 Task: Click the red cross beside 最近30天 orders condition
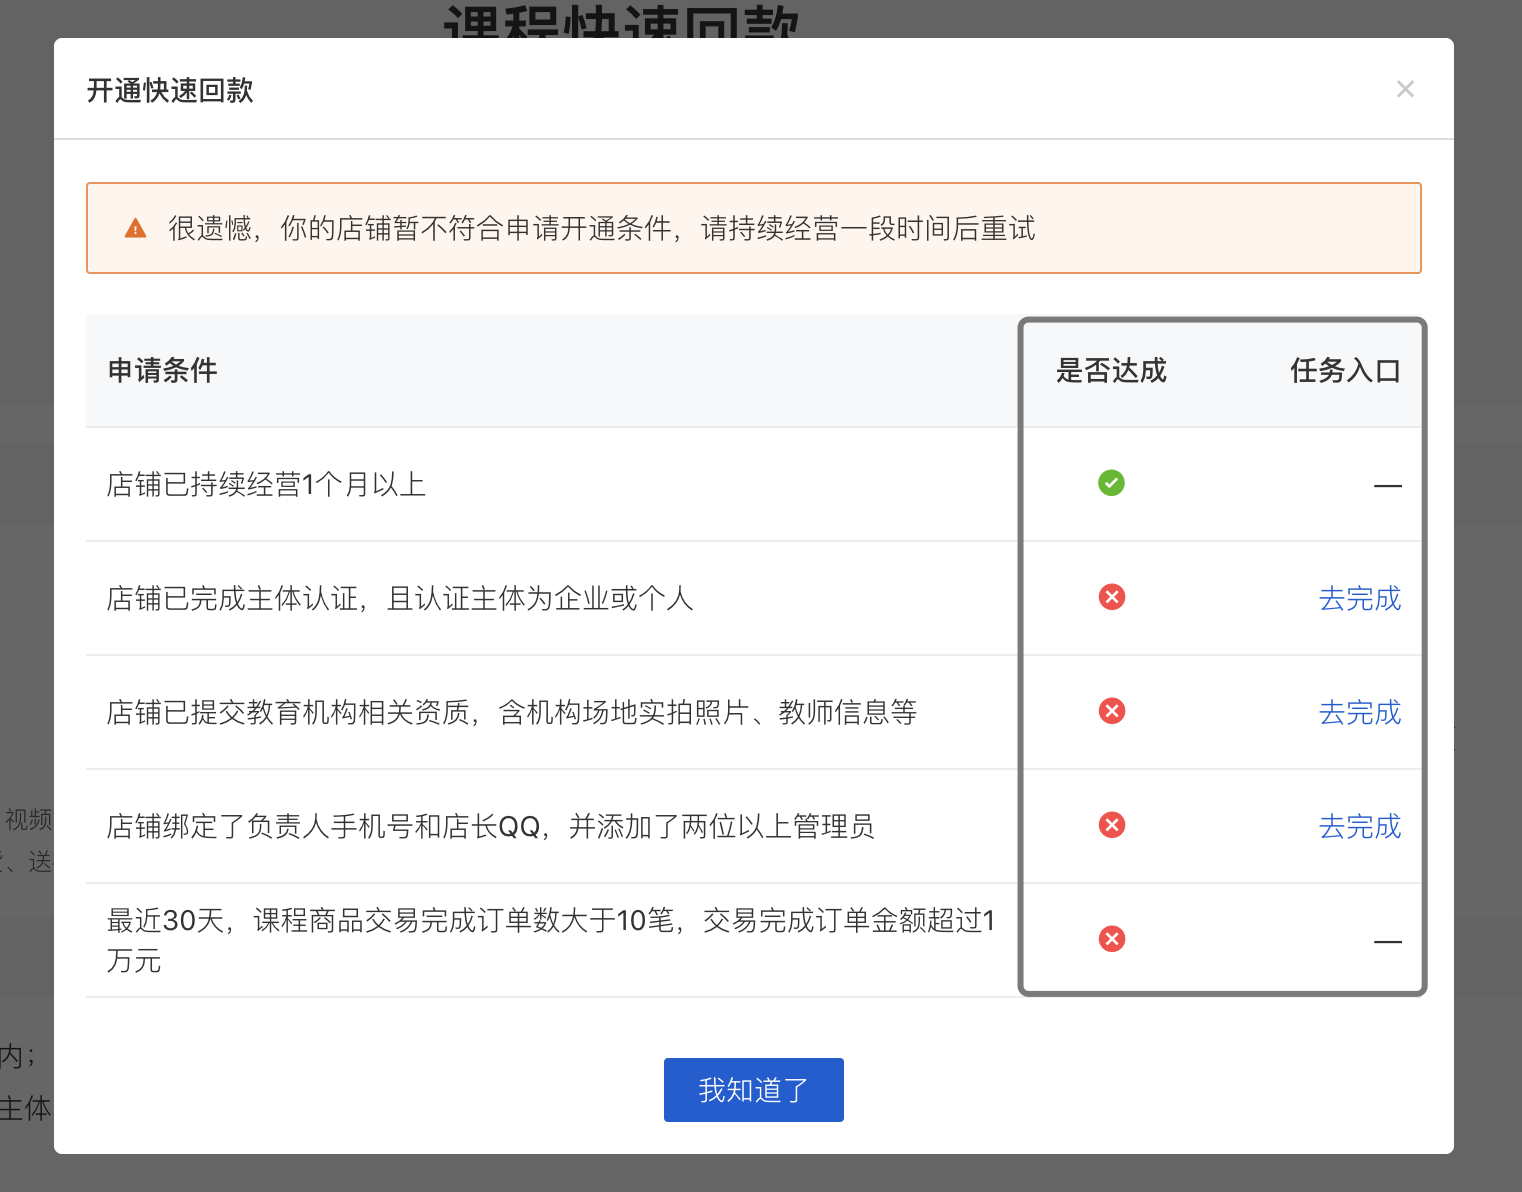[x=1111, y=939]
